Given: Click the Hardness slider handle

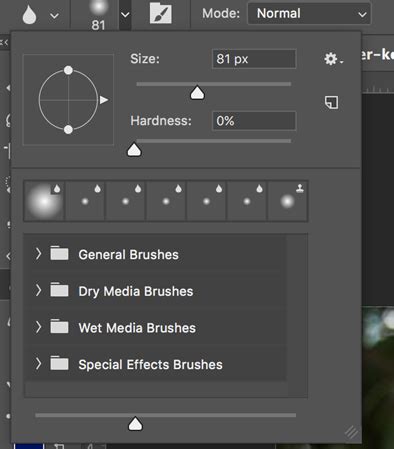Looking at the screenshot, I should click(134, 150).
